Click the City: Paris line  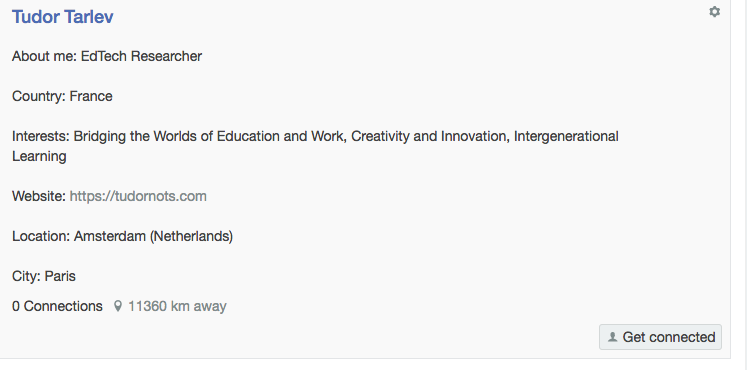click(44, 276)
